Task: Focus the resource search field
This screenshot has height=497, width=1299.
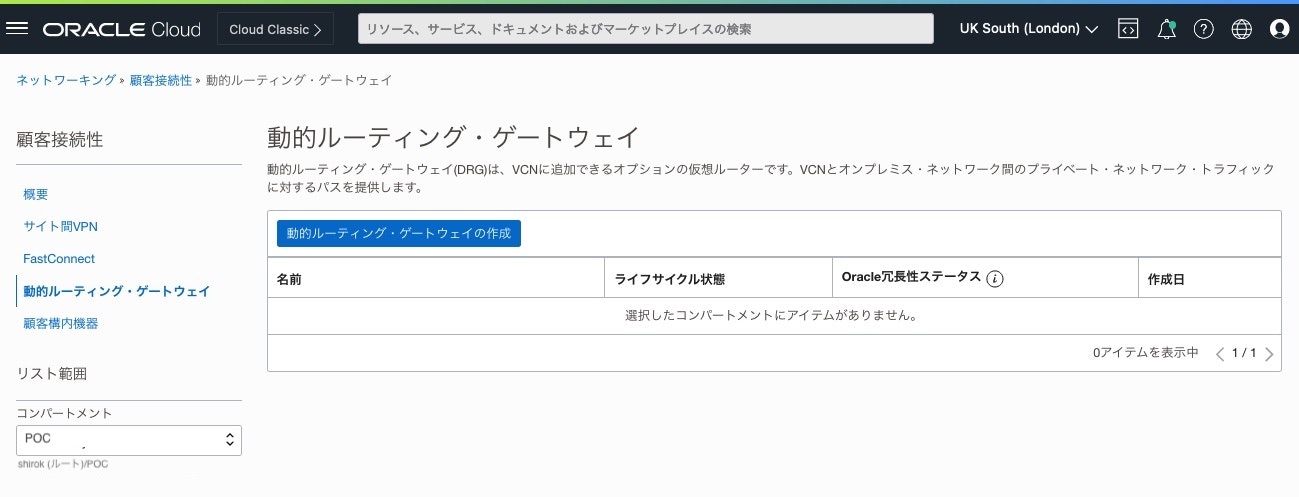Action: (x=646, y=29)
